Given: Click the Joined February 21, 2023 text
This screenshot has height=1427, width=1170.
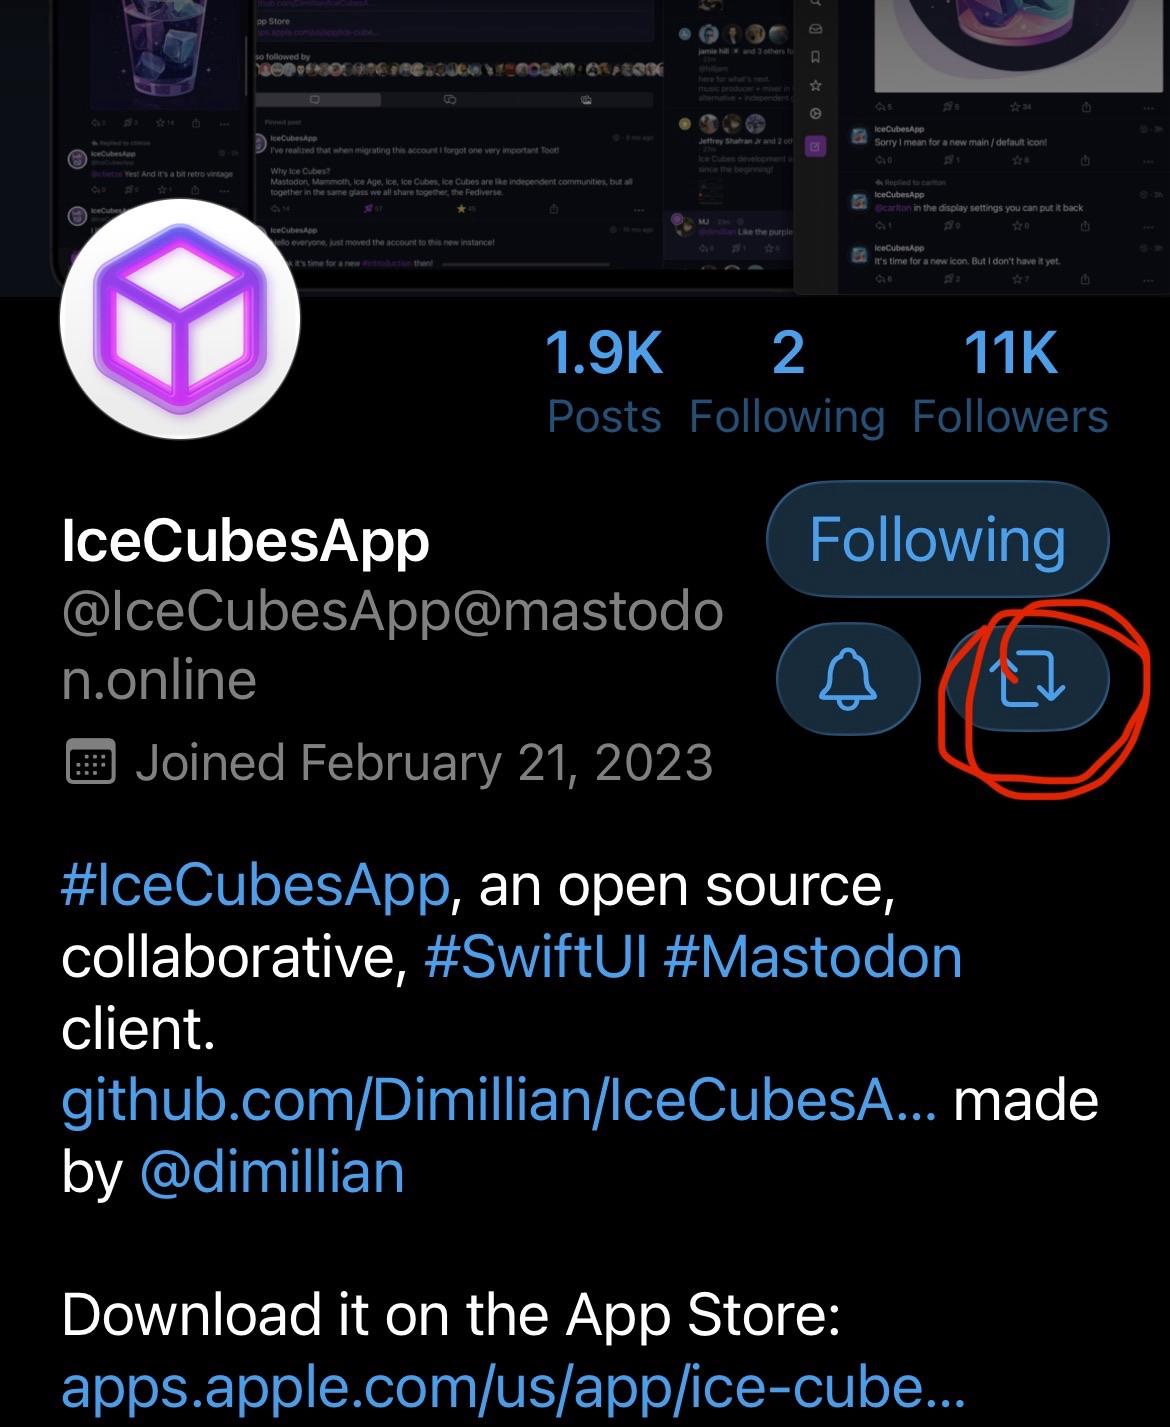Looking at the screenshot, I should 424,763.
